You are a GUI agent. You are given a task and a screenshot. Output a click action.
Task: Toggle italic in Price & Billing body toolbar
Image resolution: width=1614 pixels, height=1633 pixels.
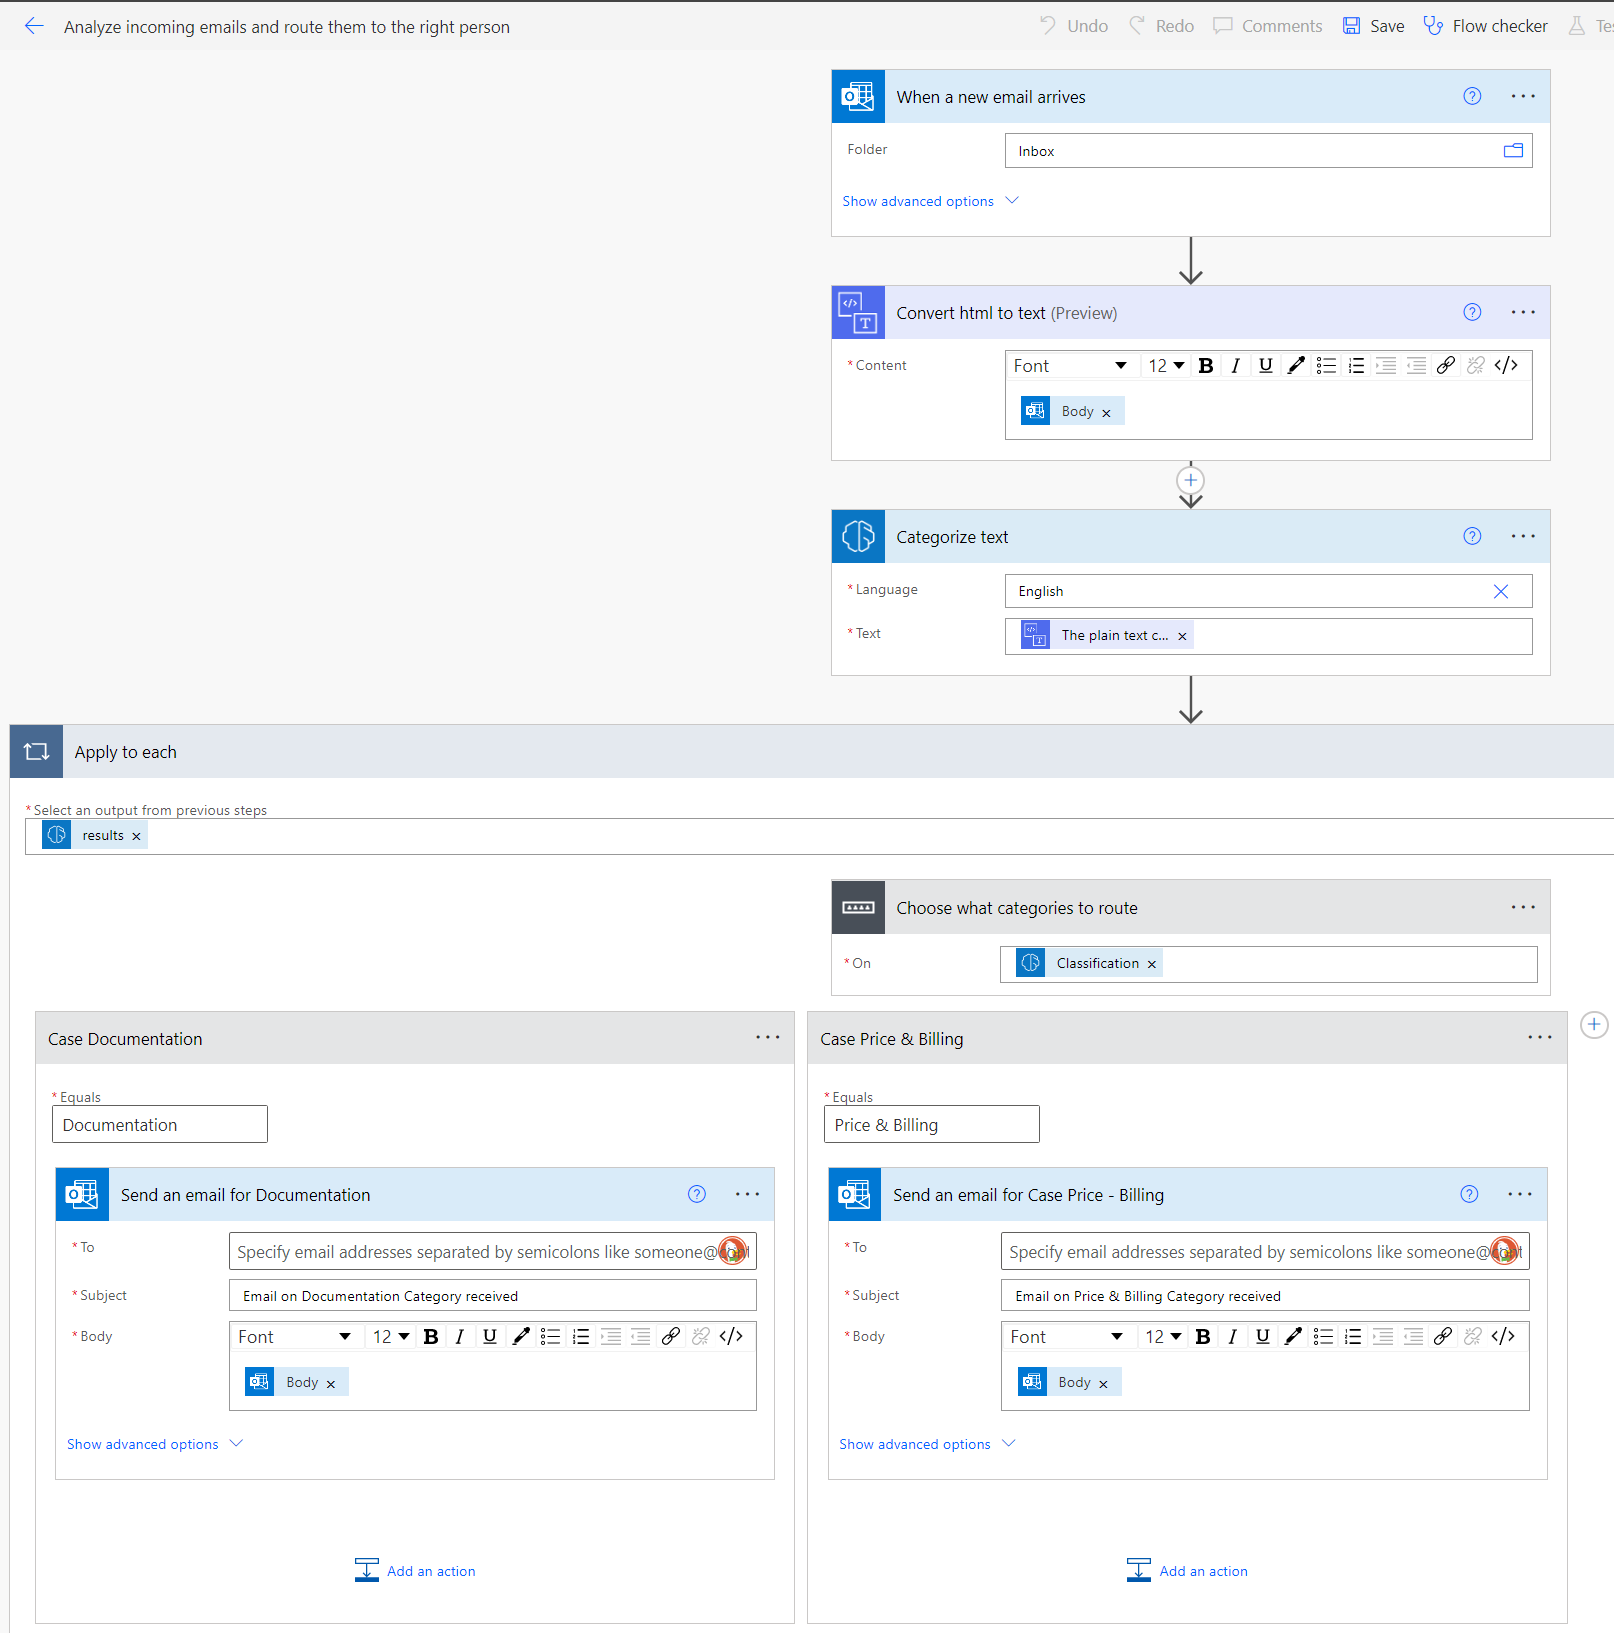pos(1232,1336)
